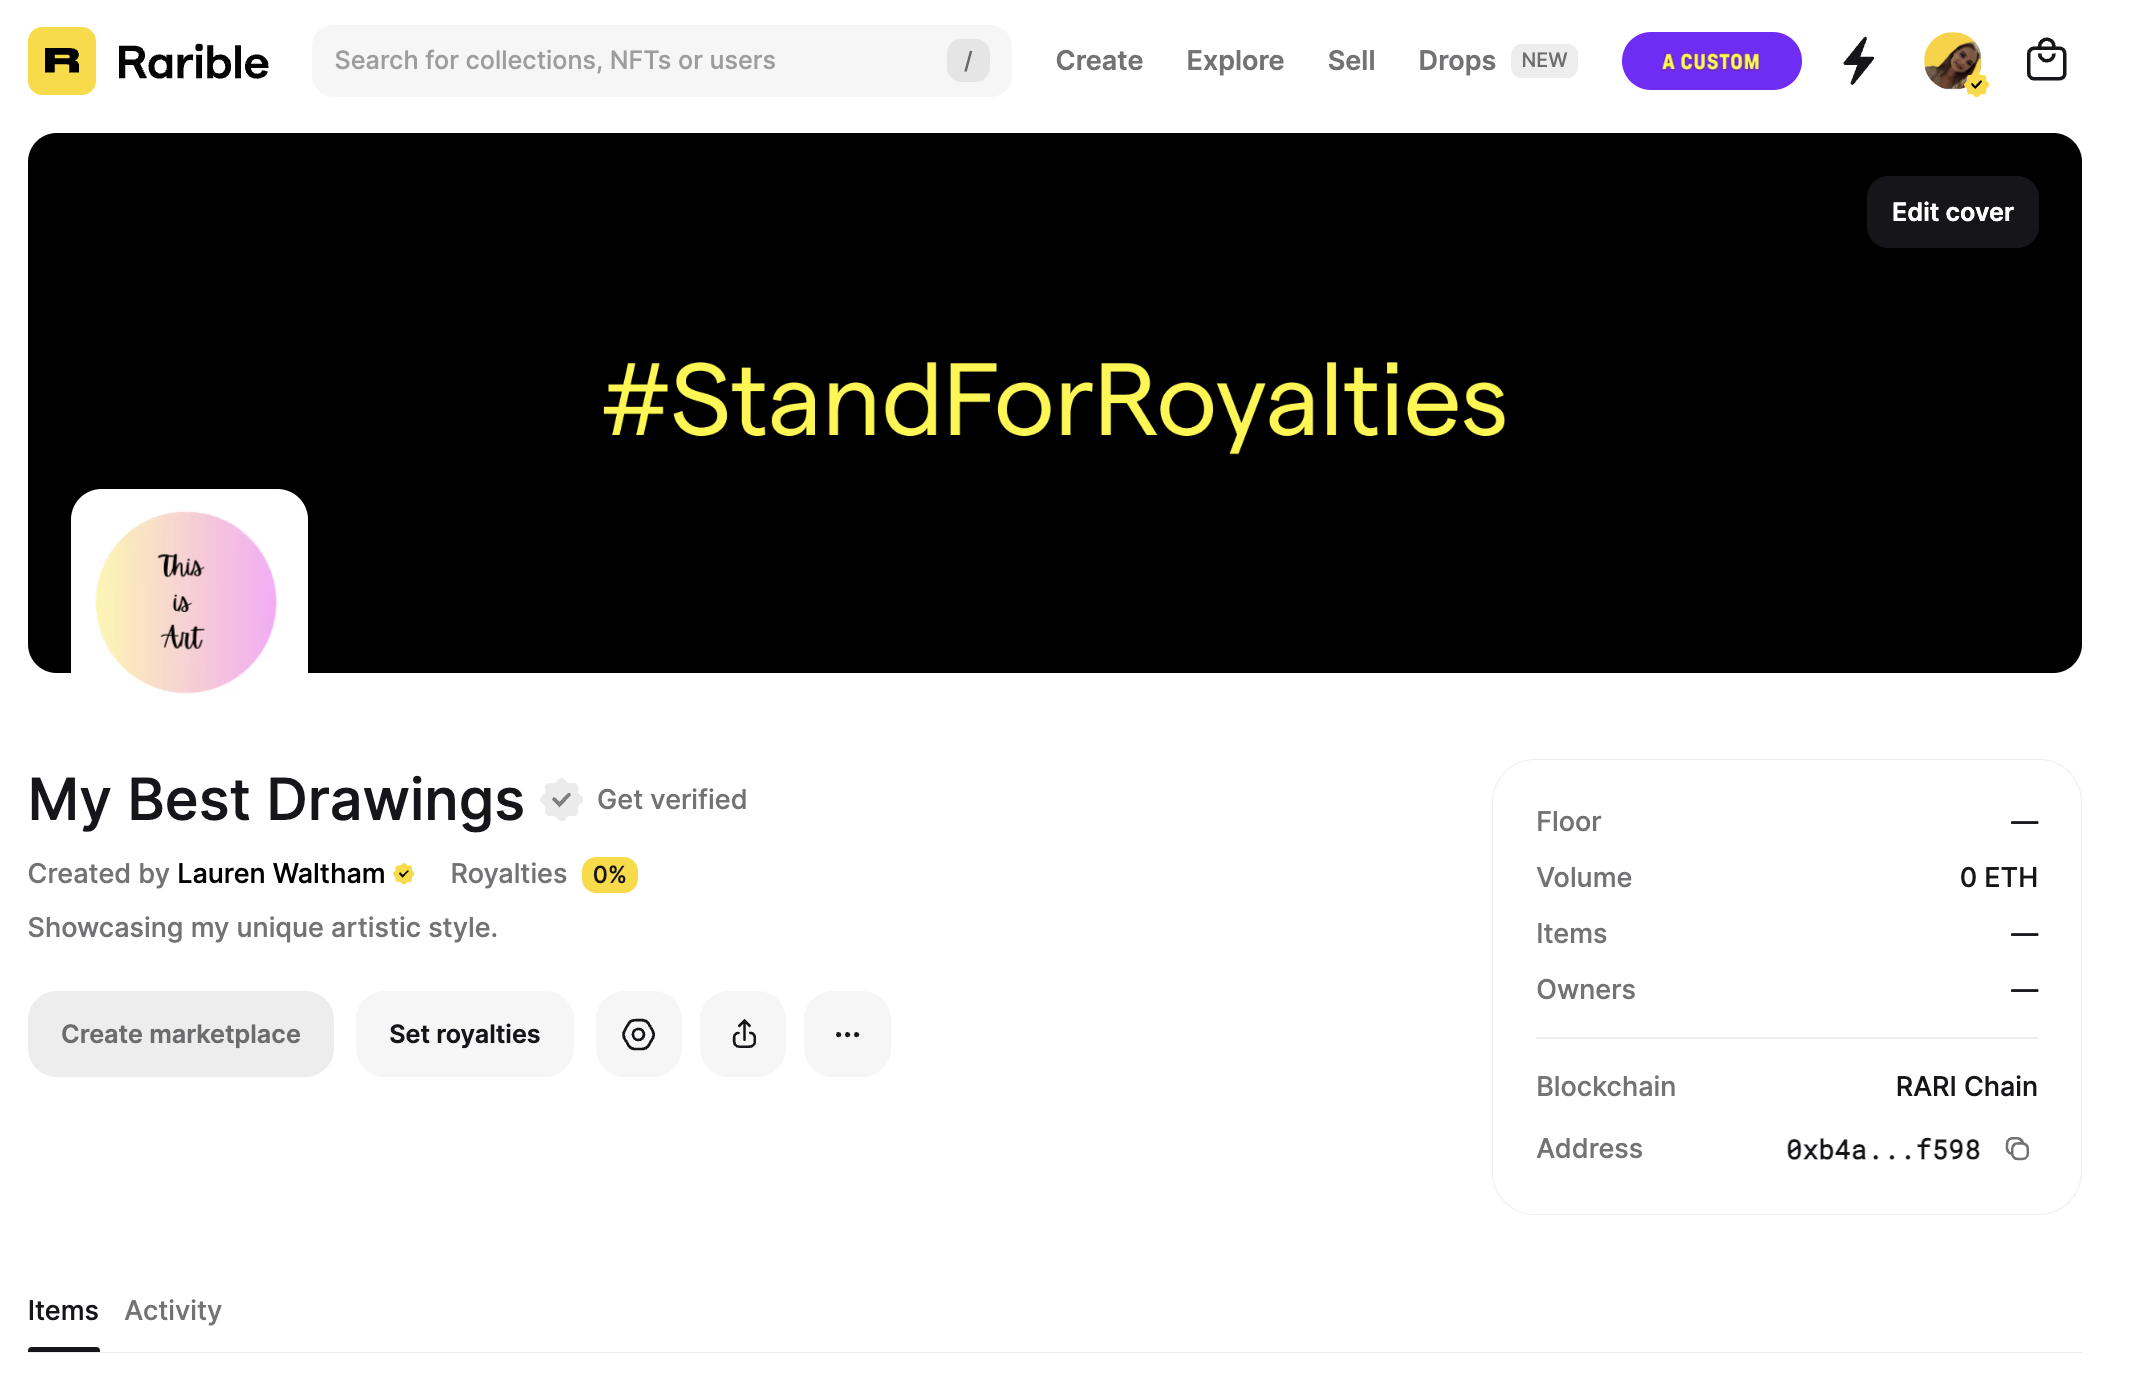This screenshot has width=2138, height=1374.
Task: Copy the contract address icon
Action: pyautogui.click(x=2018, y=1149)
